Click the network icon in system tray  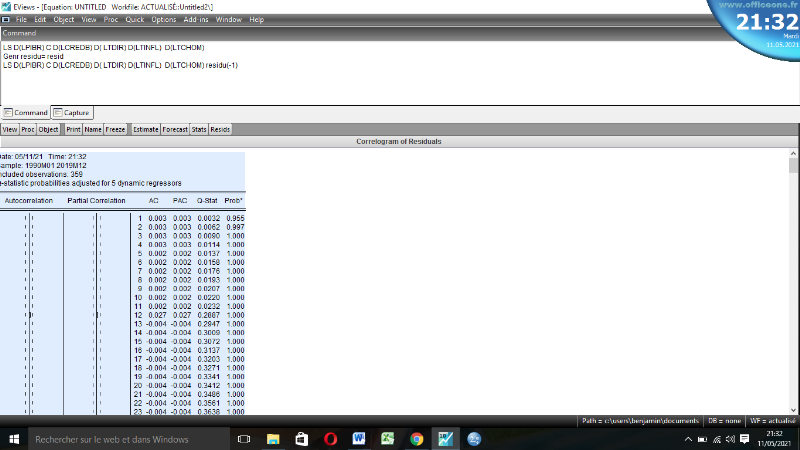(717, 439)
